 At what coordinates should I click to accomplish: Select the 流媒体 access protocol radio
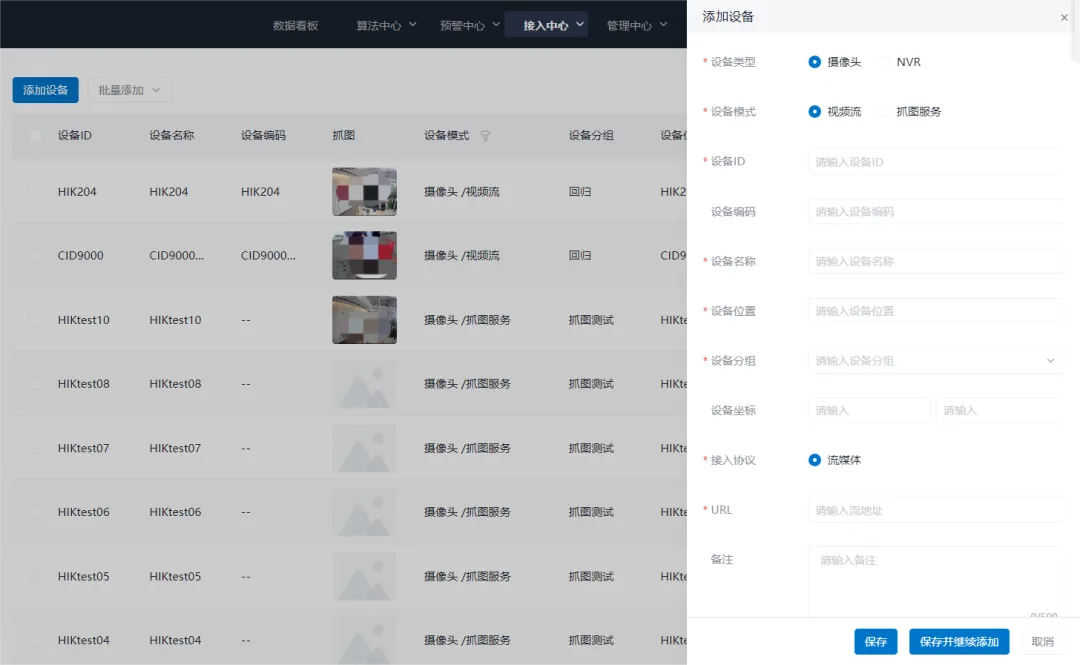coord(814,460)
